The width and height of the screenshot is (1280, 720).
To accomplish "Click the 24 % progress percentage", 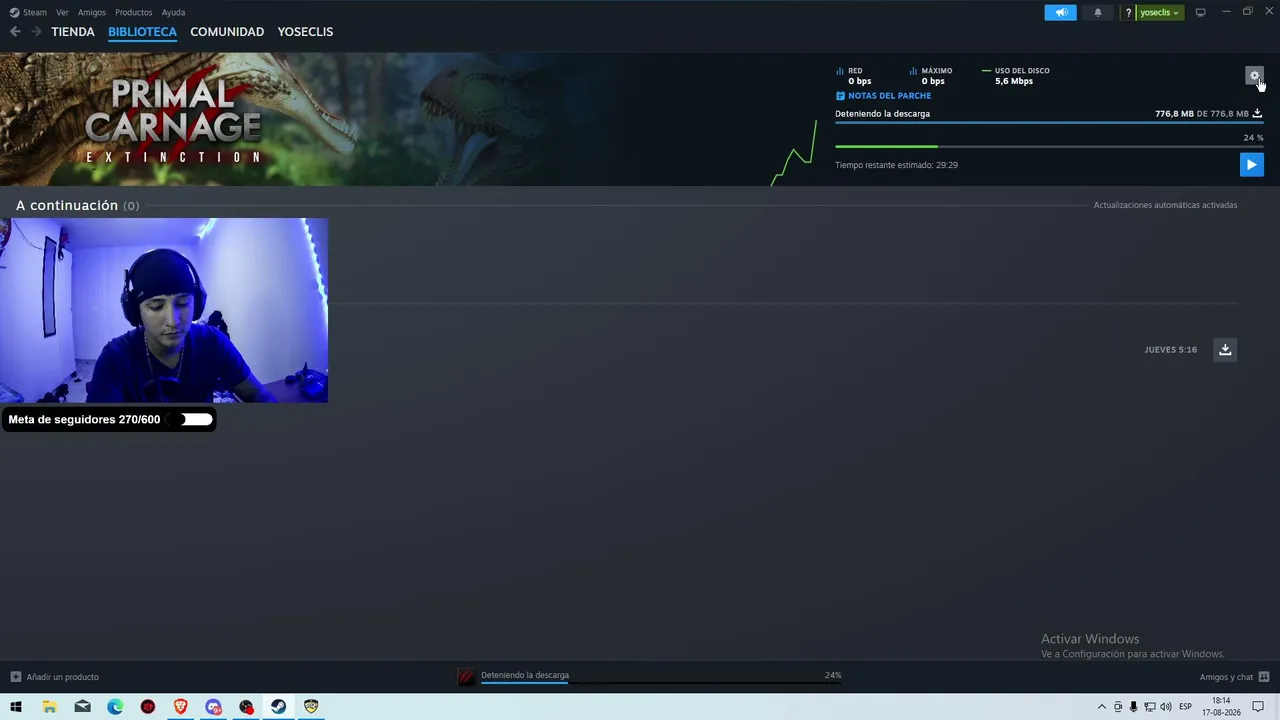I will pyautogui.click(x=1253, y=138).
